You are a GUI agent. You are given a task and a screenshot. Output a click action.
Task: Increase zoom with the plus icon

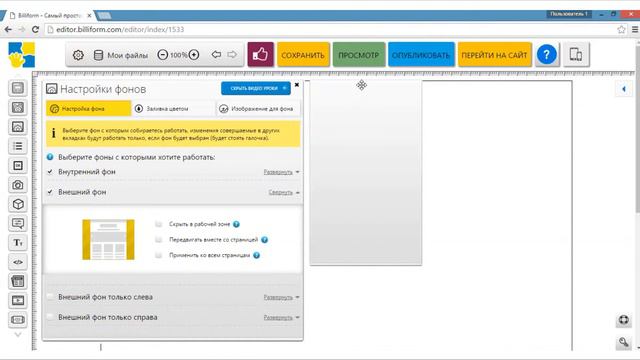(x=194, y=55)
